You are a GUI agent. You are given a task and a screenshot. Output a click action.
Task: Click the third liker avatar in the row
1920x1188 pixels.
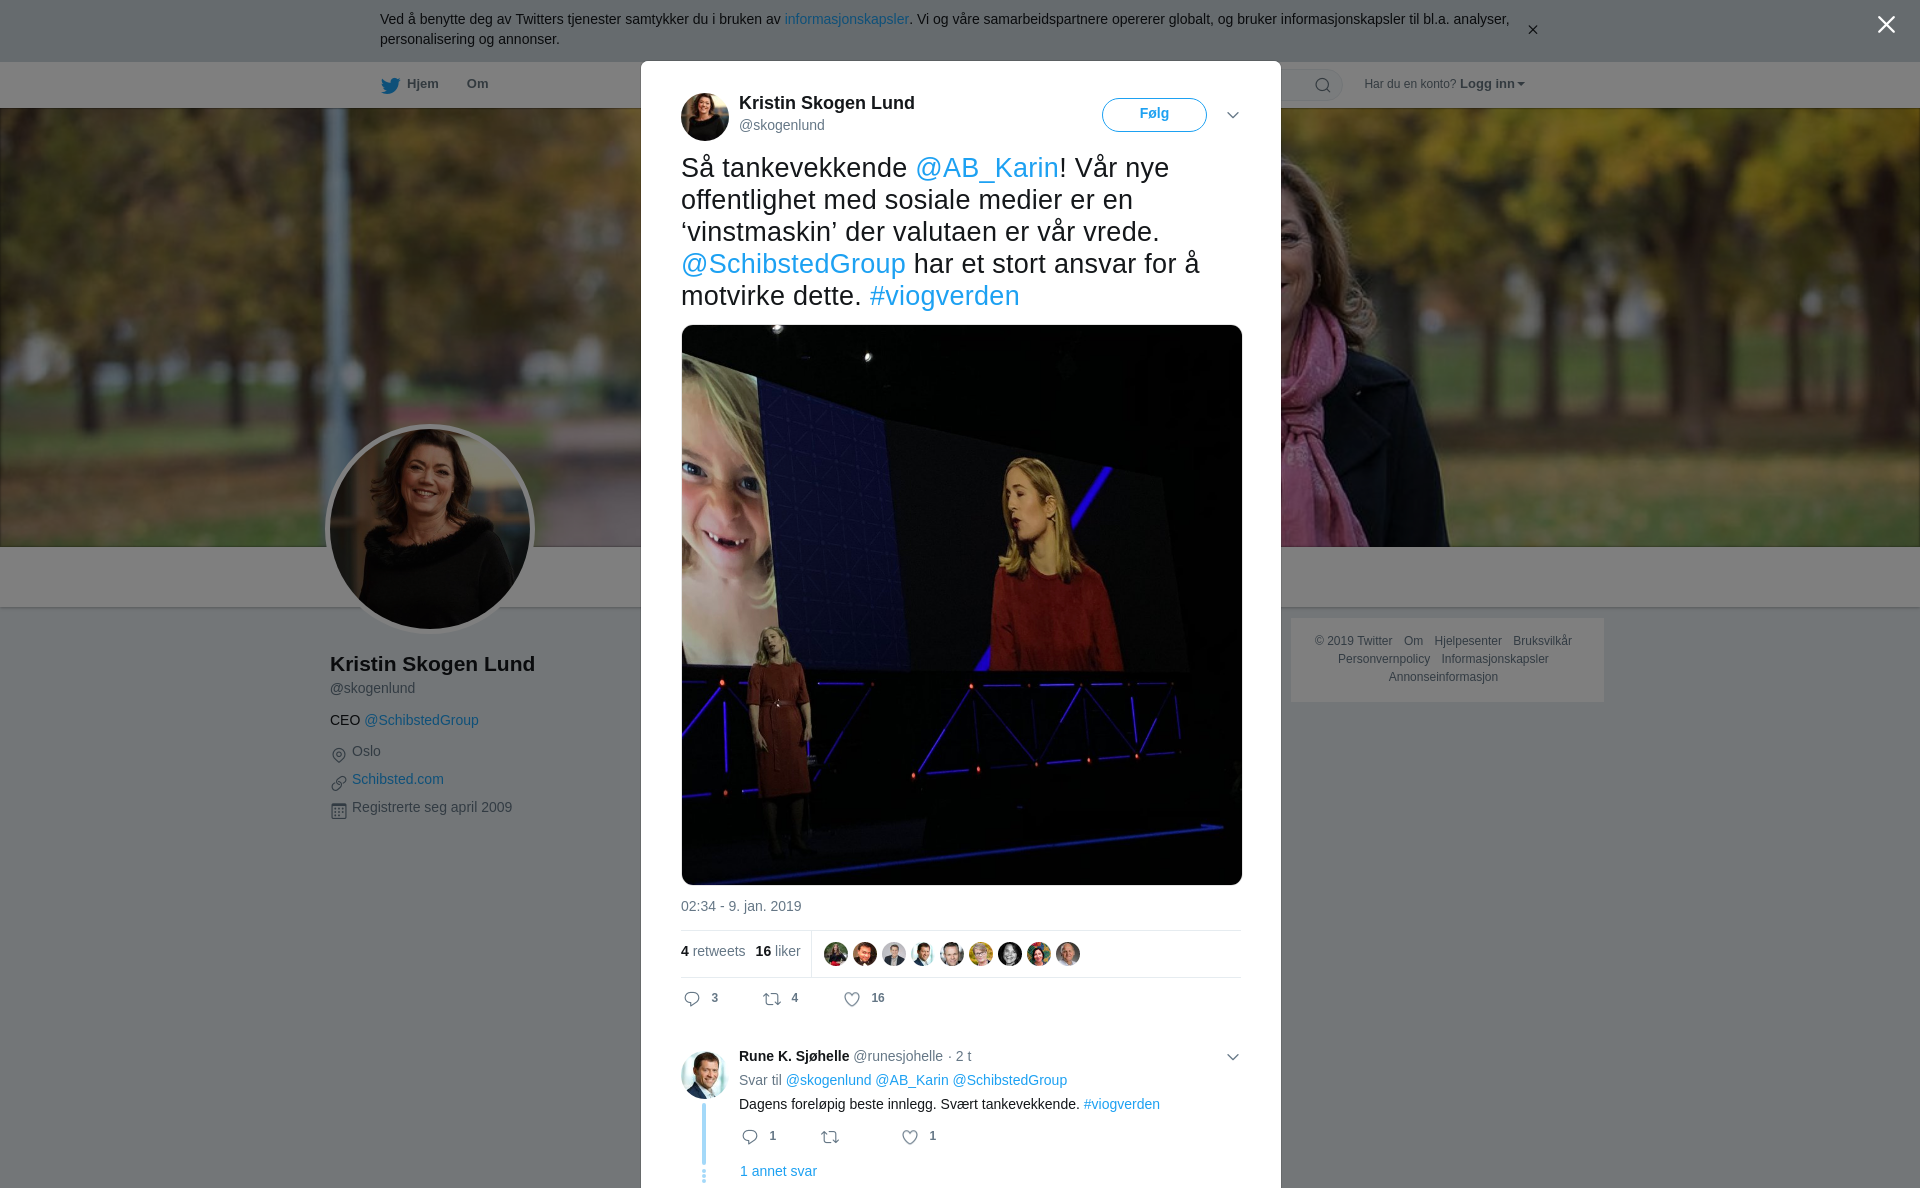pyautogui.click(x=894, y=954)
